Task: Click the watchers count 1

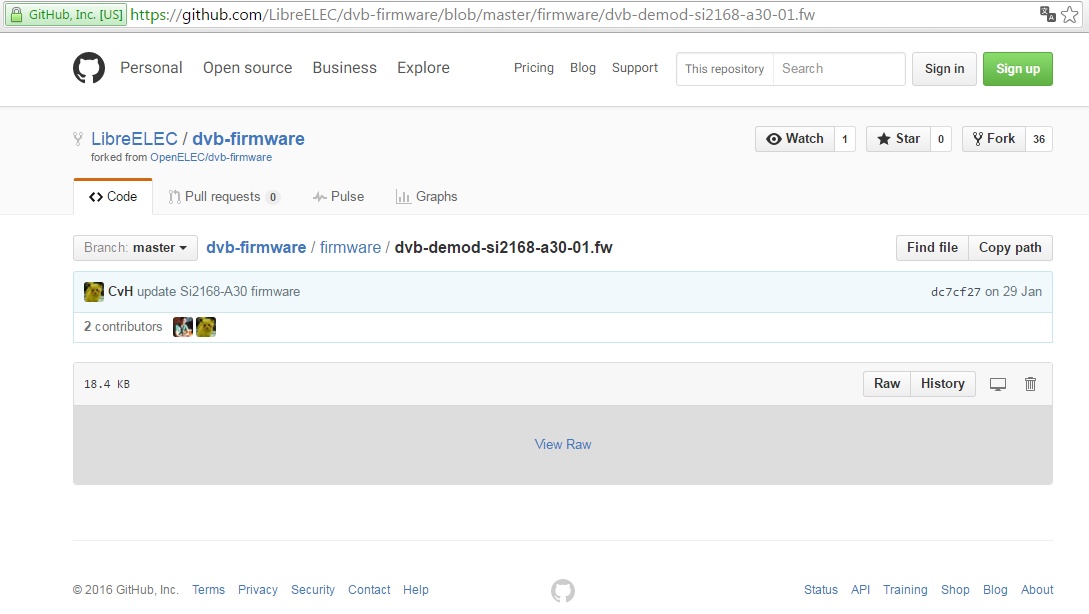Action: coord(845,139)
